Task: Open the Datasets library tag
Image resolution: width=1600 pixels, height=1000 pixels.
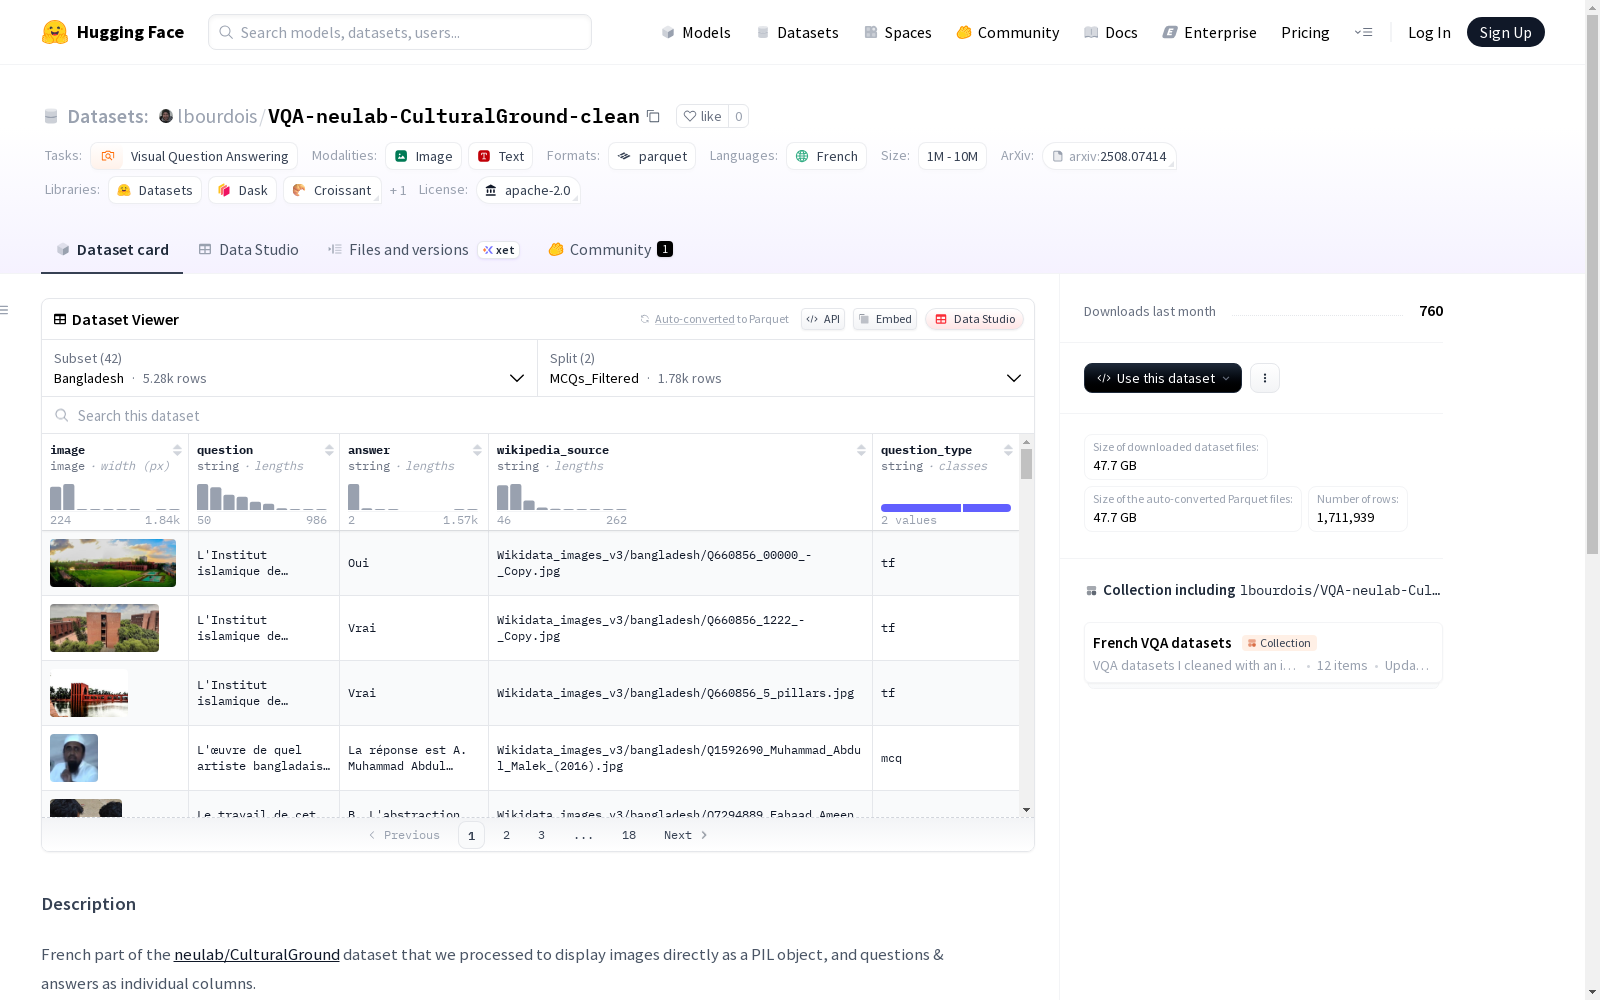Action: point(155,190)
